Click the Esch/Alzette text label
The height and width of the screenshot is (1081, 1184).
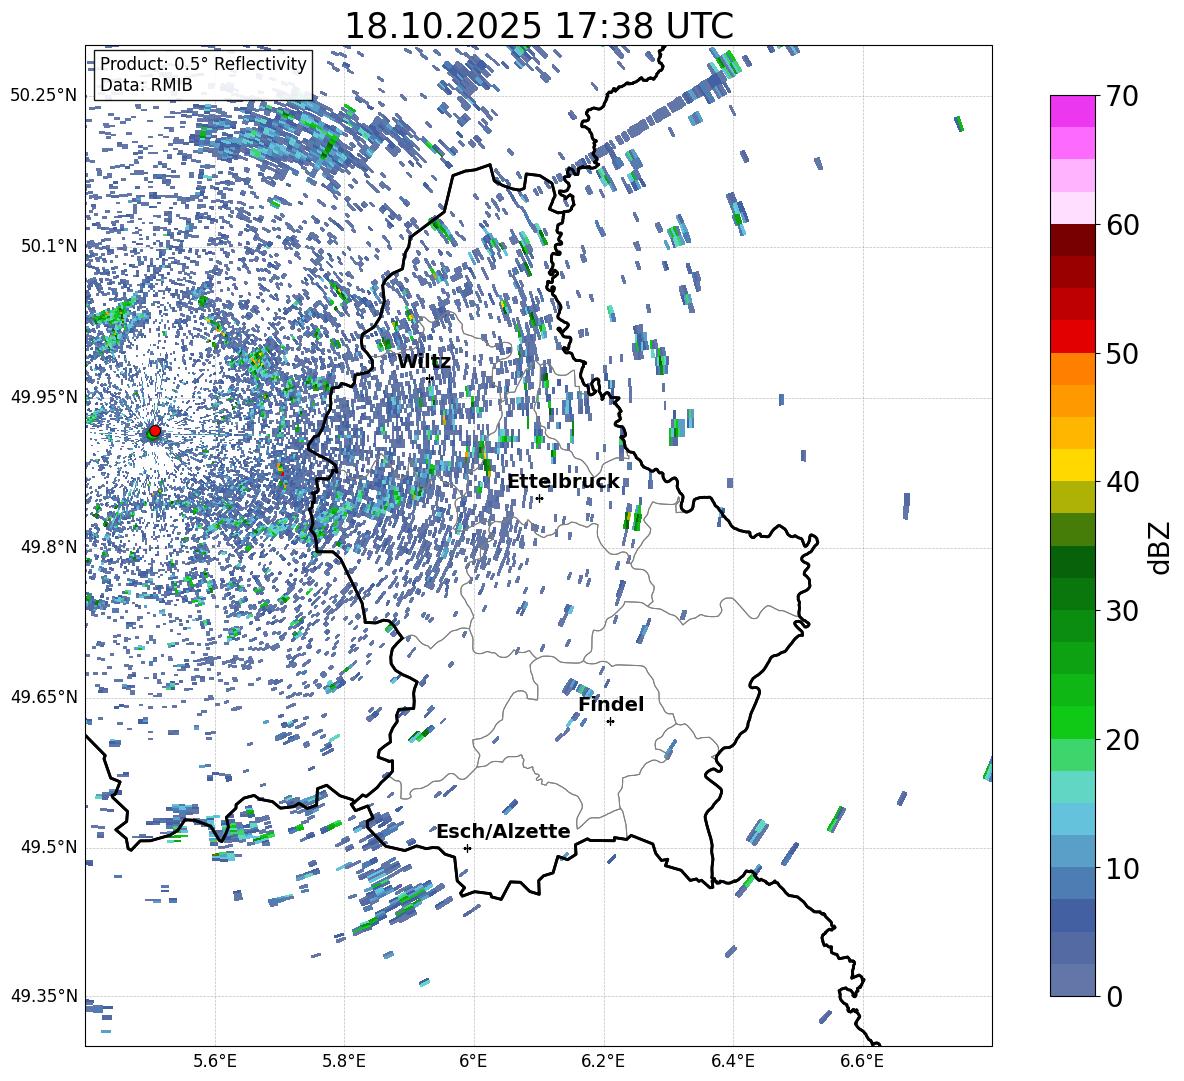[x=503, y=831]
